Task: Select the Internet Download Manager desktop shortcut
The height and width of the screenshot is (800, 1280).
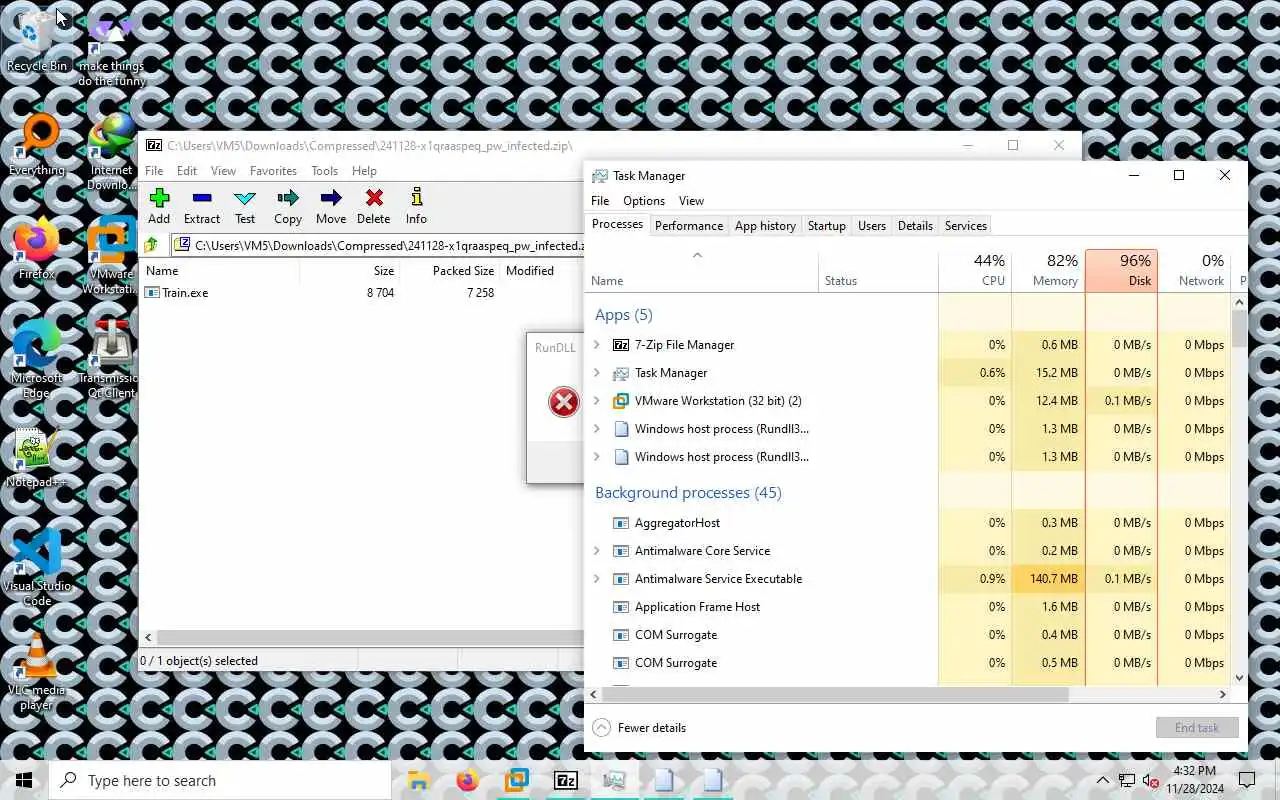Action: (x=112, y=152)
